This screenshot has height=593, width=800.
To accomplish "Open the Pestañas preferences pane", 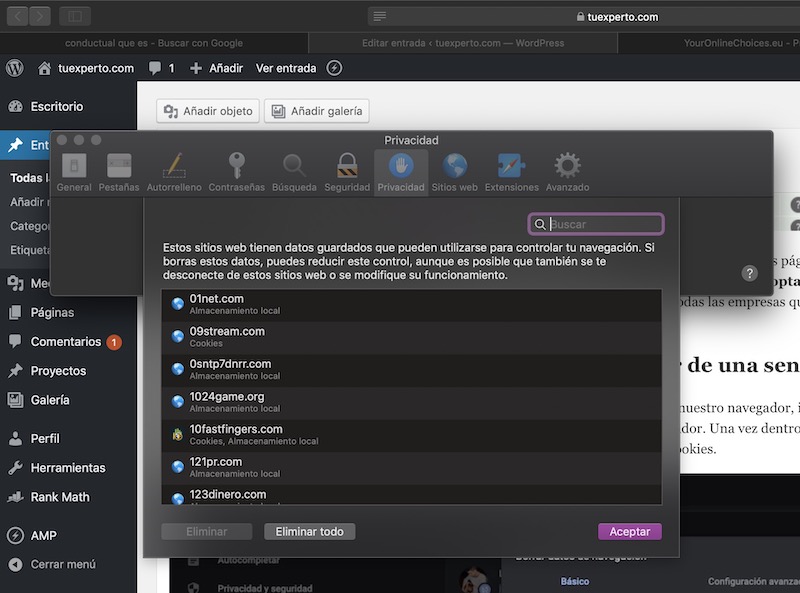I will point(119,171).
